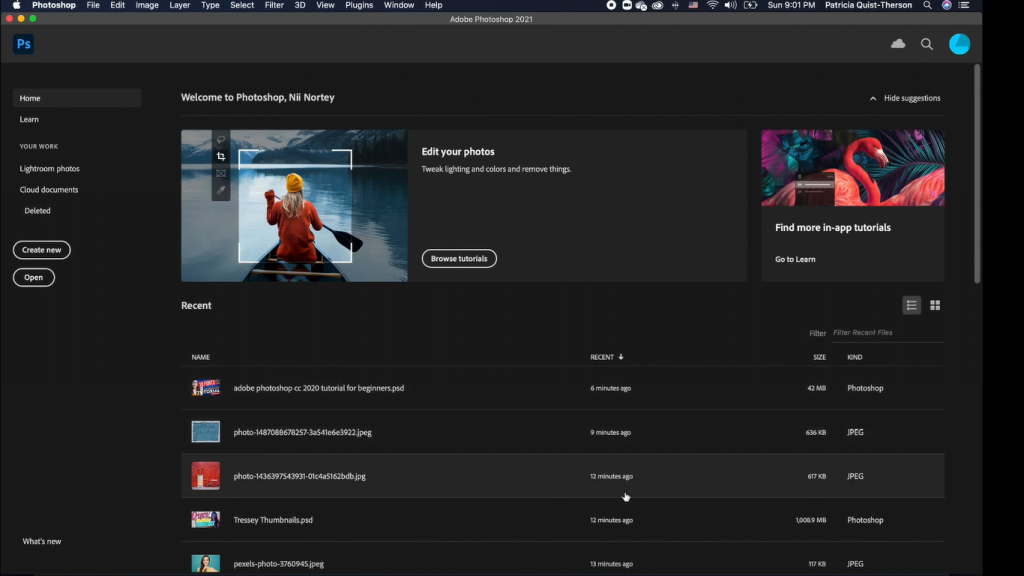Open the Siri icon in menu bar
The height and width of the screenshot is (576, 1024).
click(x=946, y=5)
